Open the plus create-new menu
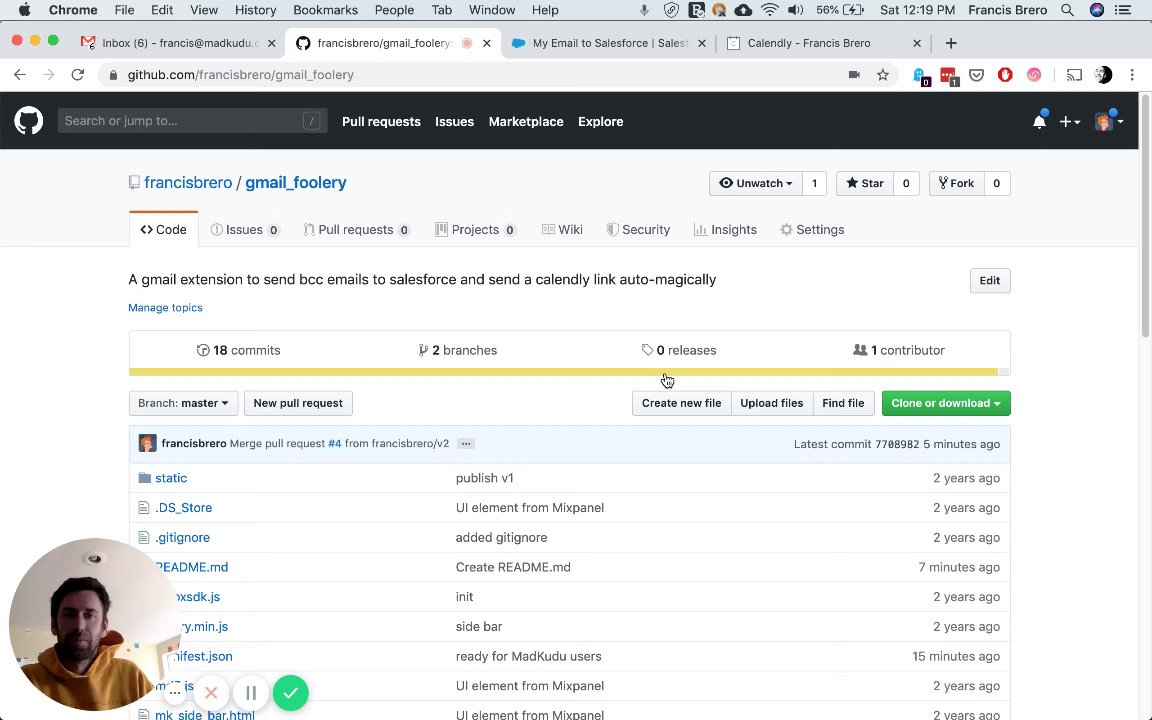 tap(1069, 122)
